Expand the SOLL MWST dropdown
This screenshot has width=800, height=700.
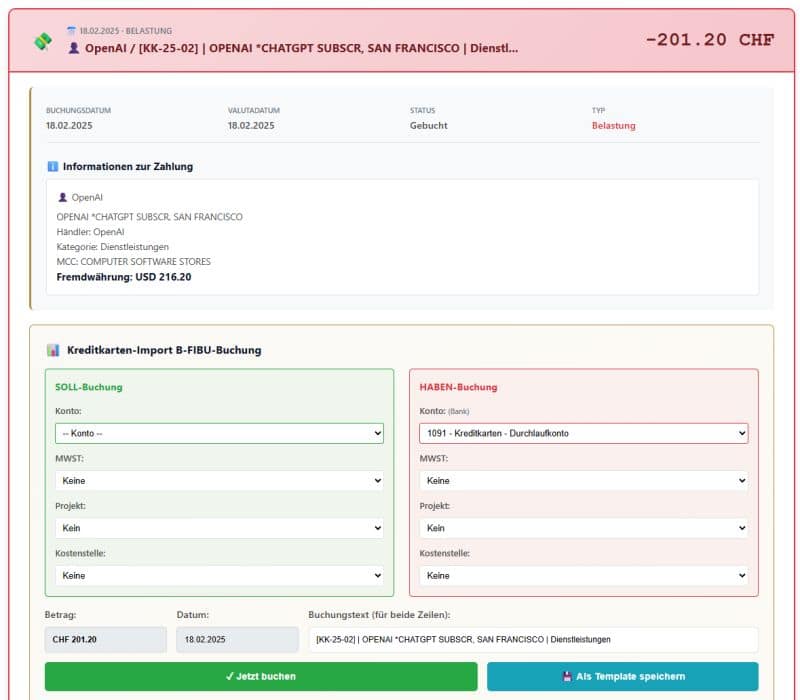pyautogui.click(x=219, y=481)
